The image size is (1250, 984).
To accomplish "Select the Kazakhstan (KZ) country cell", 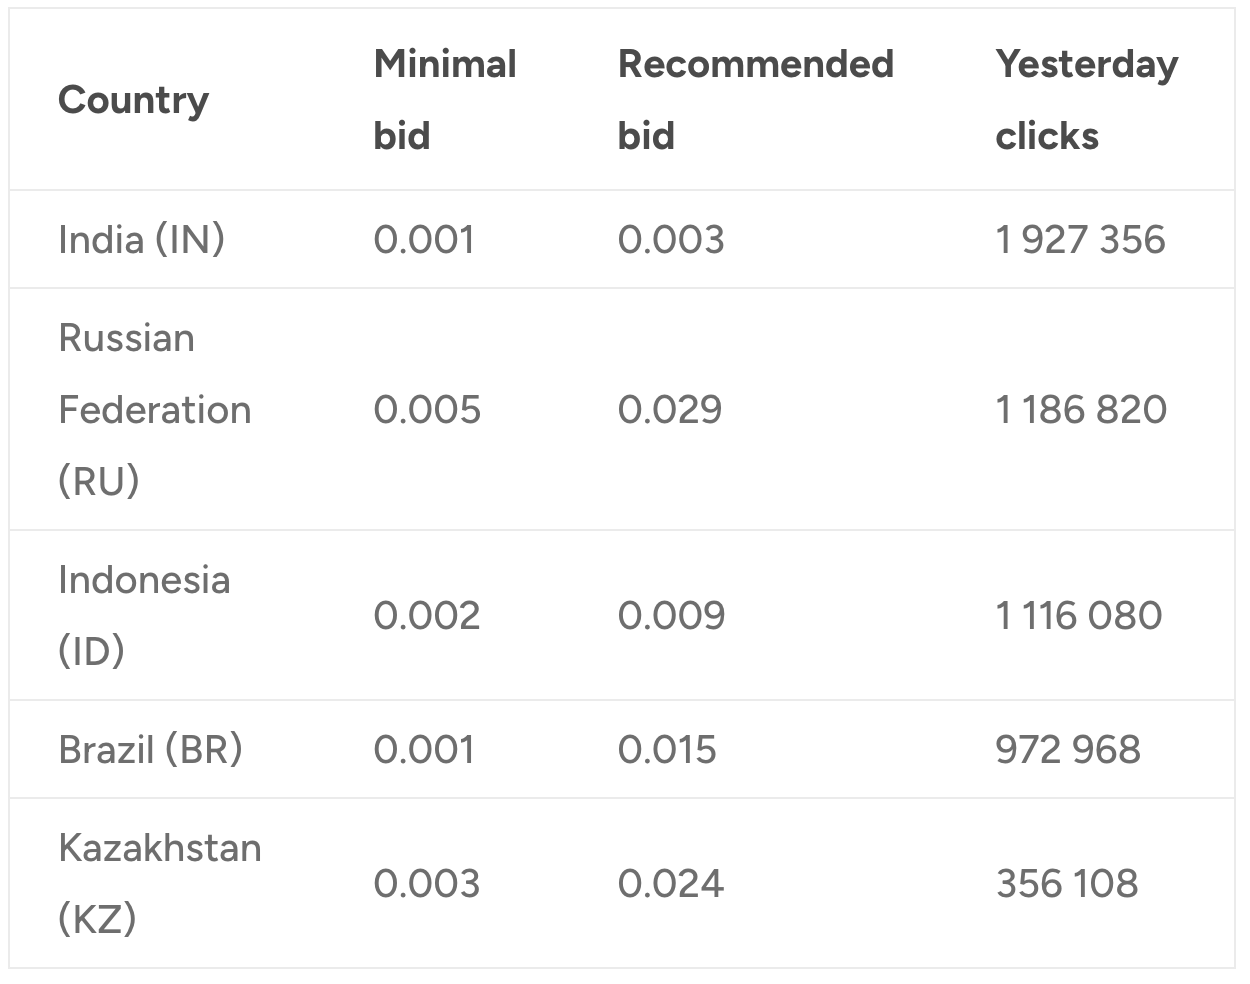I will pos(159,883).
